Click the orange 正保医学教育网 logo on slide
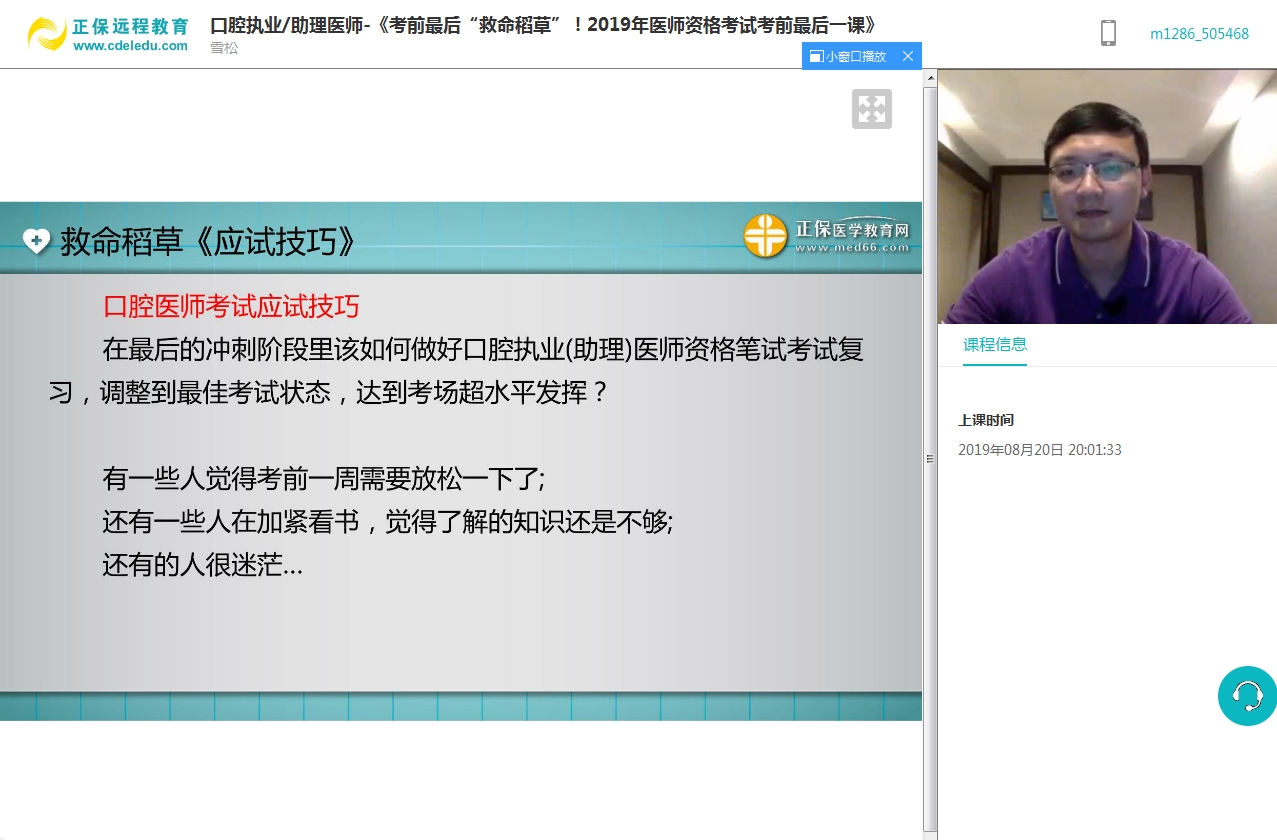The image size is (1277, 840). [x=766, y=236]
